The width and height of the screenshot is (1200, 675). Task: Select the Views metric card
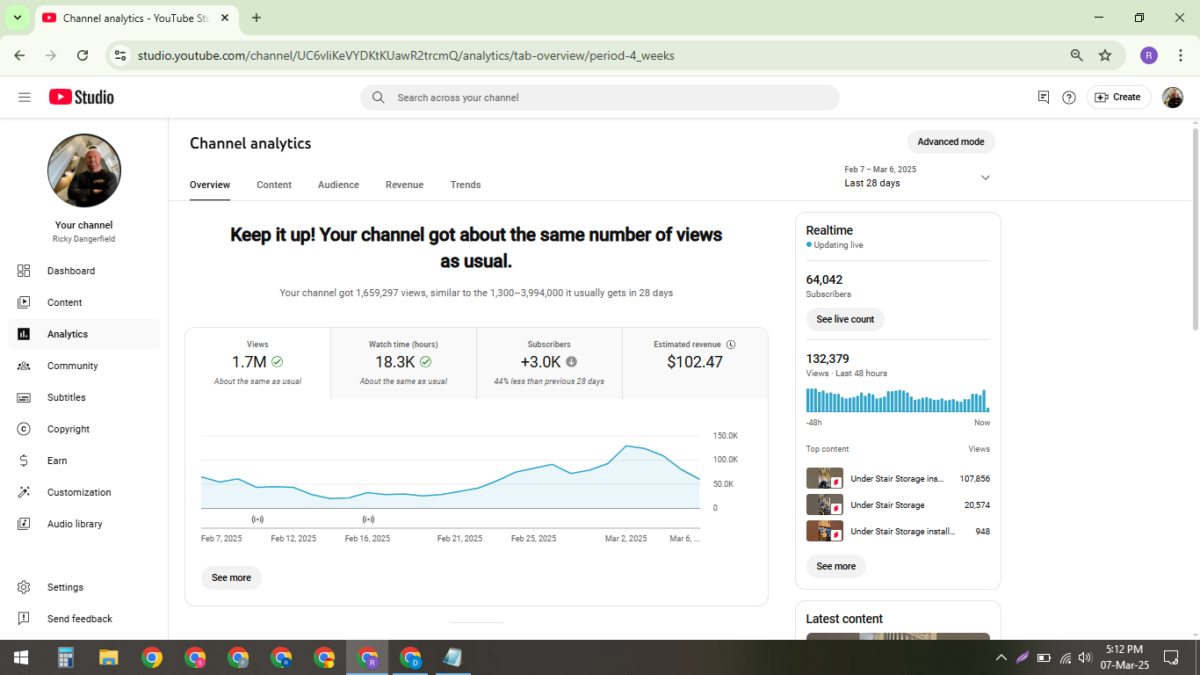[258, 363]
